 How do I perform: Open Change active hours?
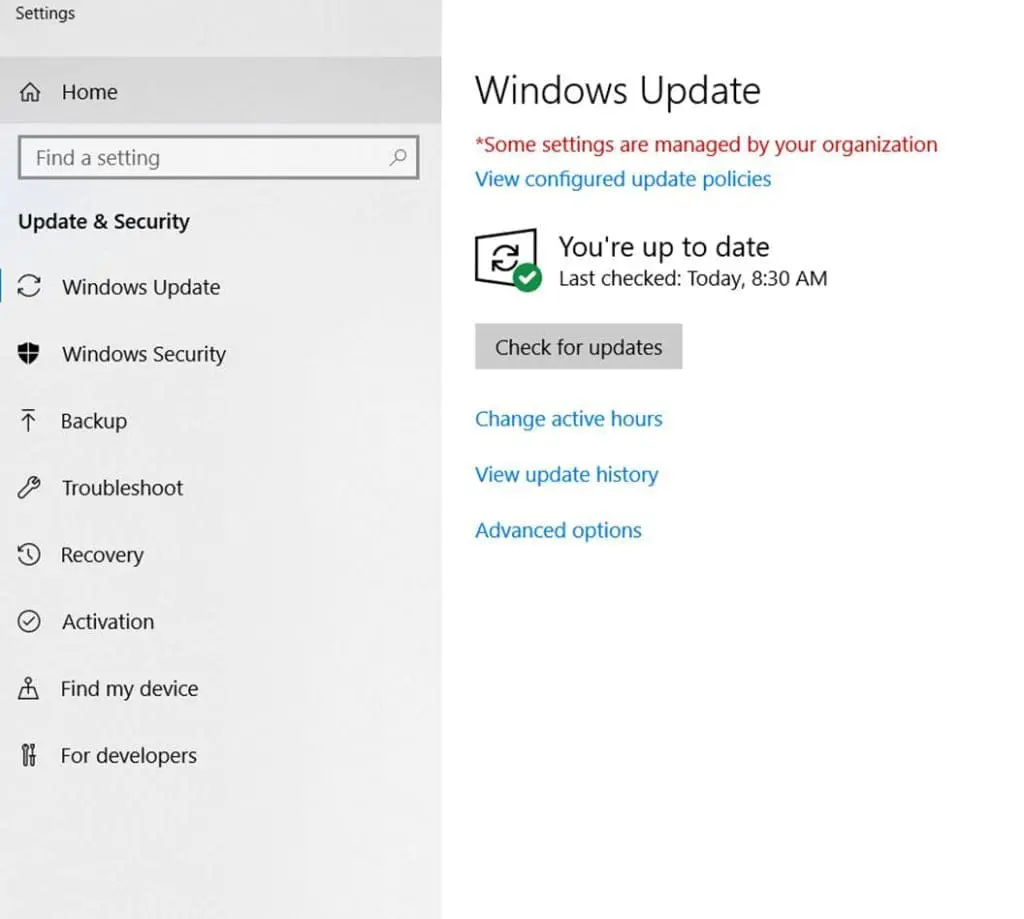coord(568,419)
